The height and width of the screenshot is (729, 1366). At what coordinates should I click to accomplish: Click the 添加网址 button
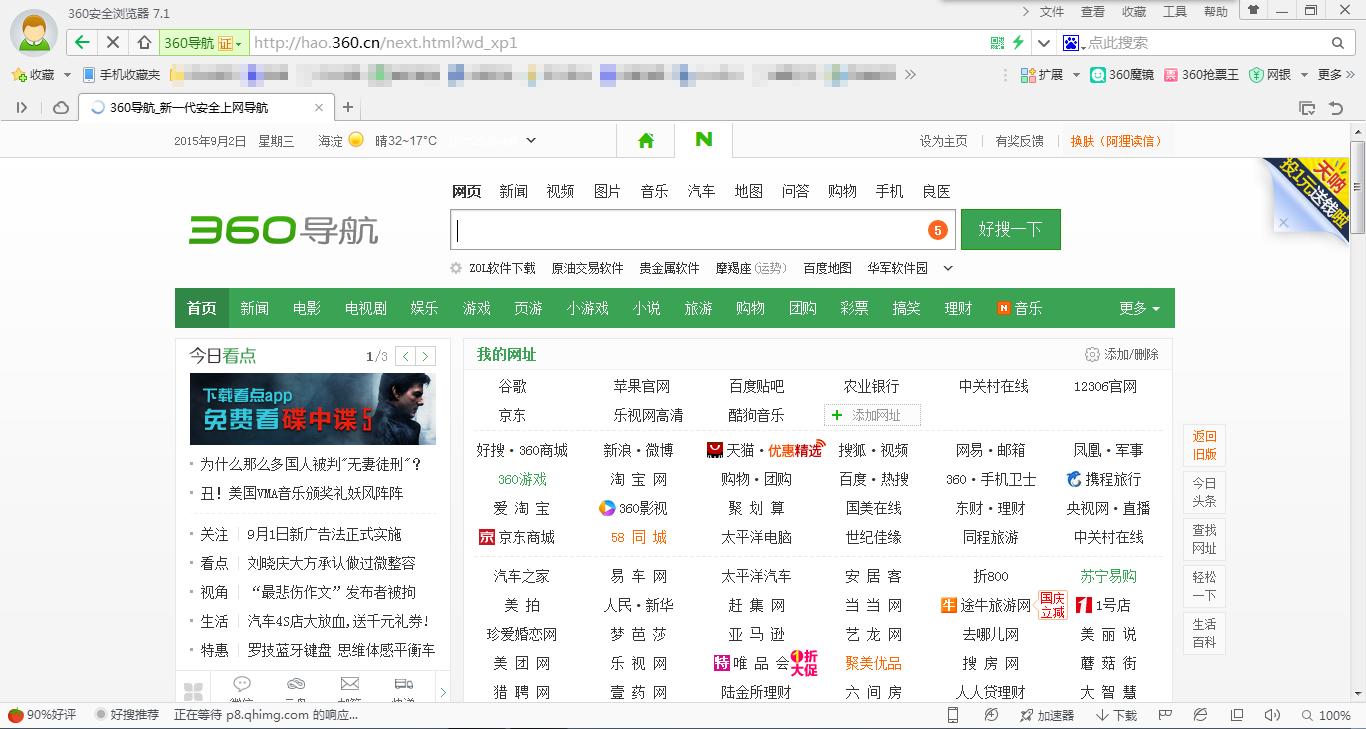[872, 415]
